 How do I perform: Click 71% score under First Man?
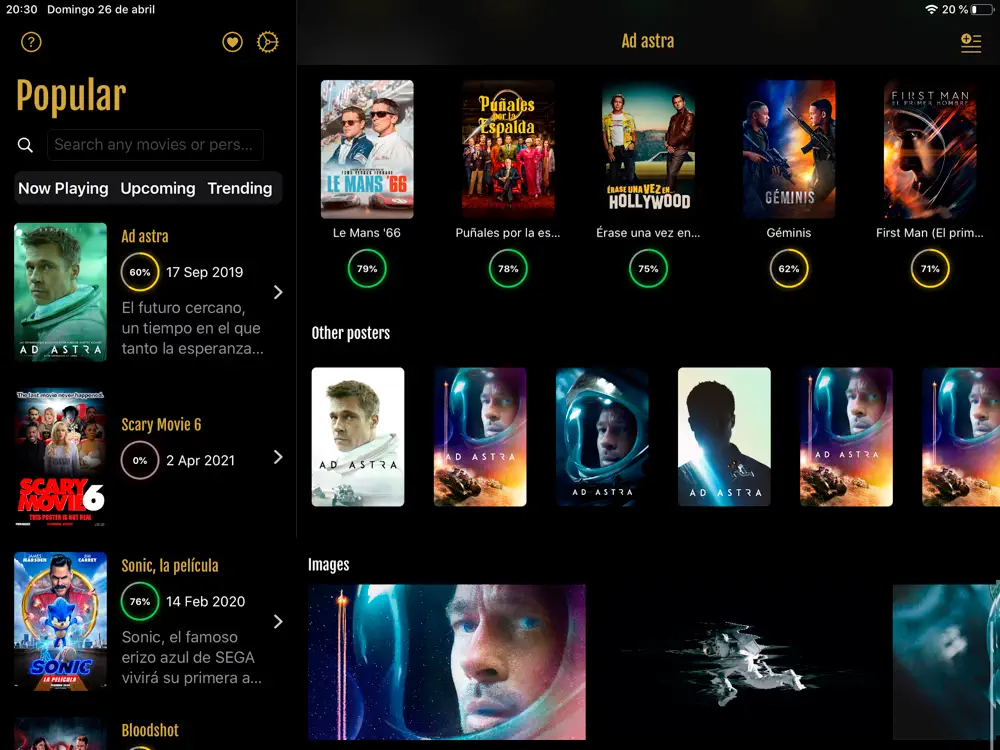930,268
